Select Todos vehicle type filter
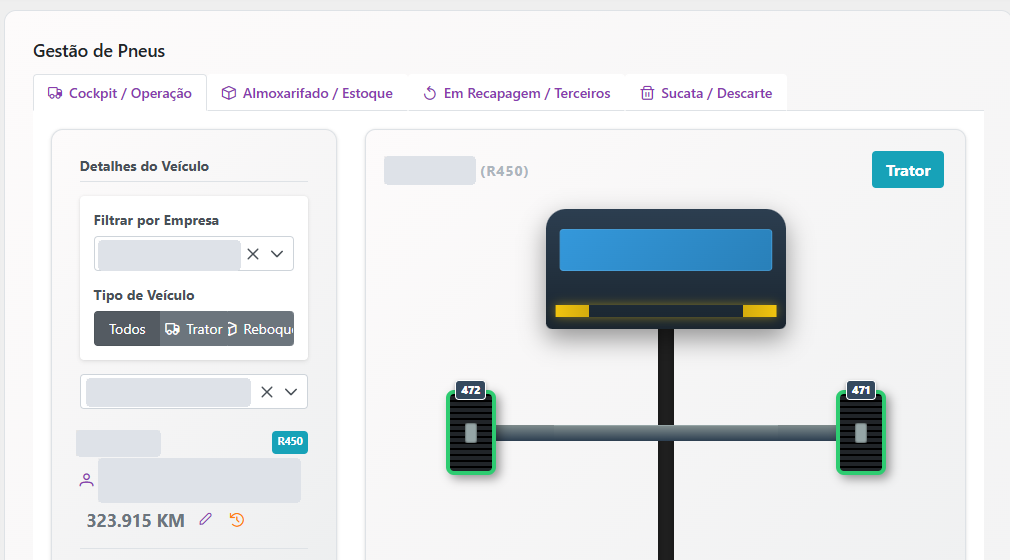Screen dimensions: 1010x560 (x=127, y=329)
